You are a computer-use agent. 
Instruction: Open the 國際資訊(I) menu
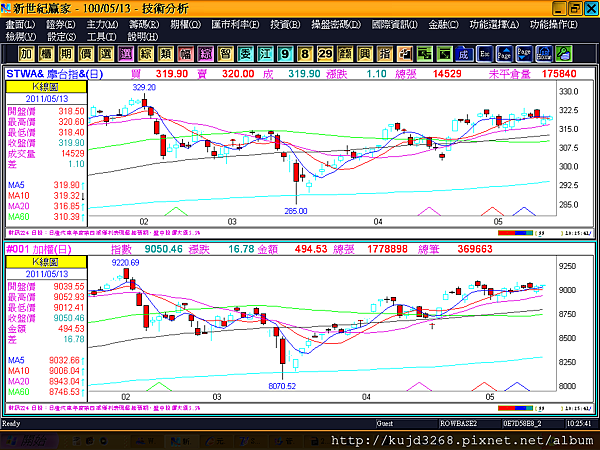[x=395, y=24]
